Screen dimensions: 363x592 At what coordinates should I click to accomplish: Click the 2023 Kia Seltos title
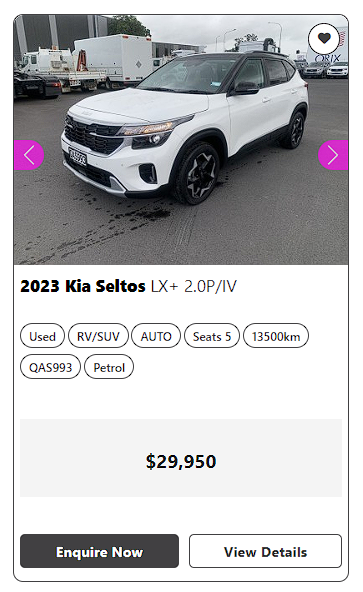pos(83,286)
